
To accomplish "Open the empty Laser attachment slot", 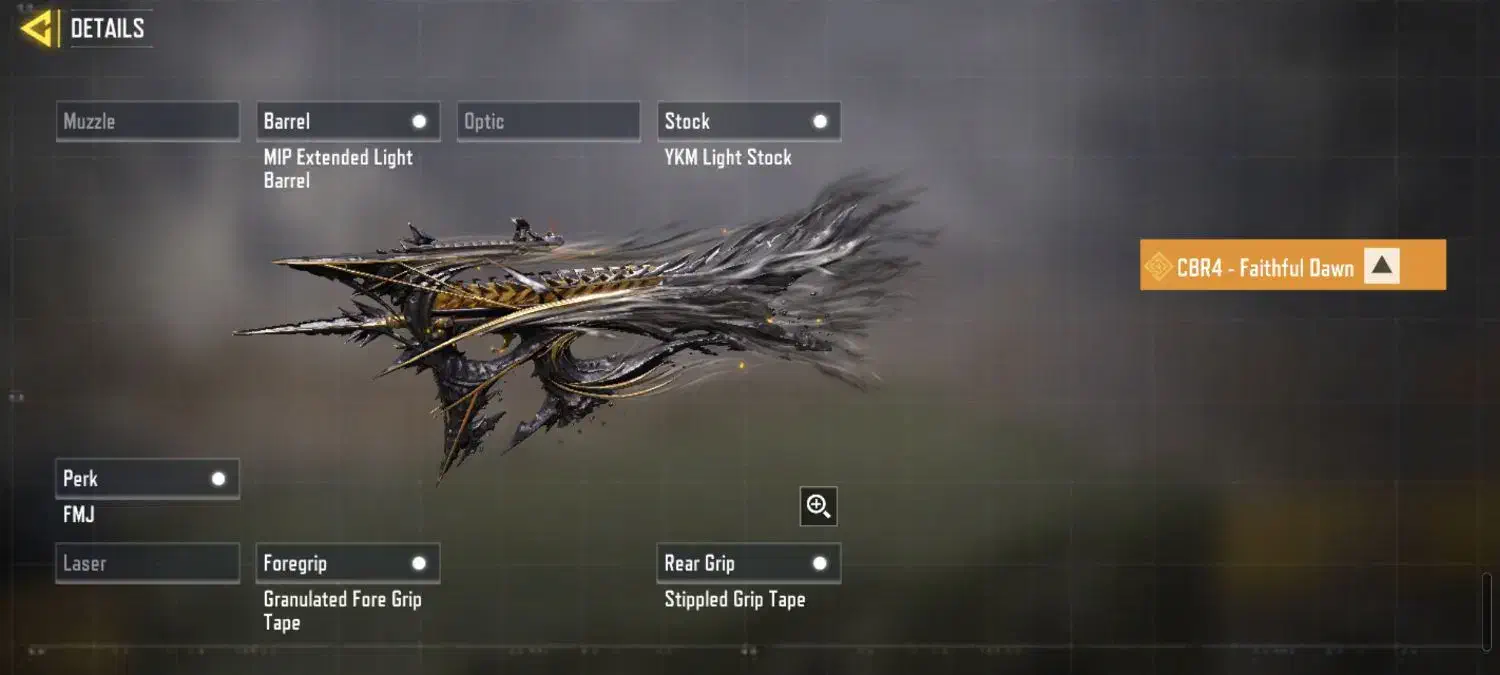I will coord(148,563).
